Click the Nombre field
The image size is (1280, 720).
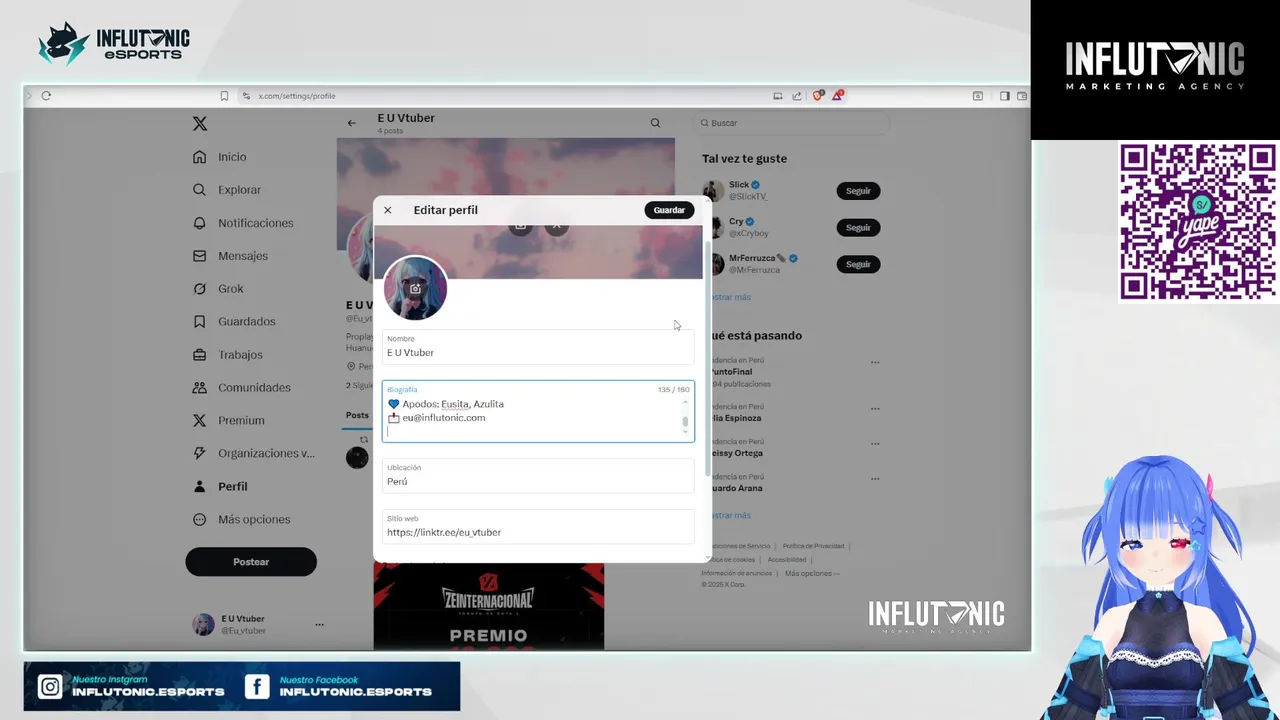[538, 347]
